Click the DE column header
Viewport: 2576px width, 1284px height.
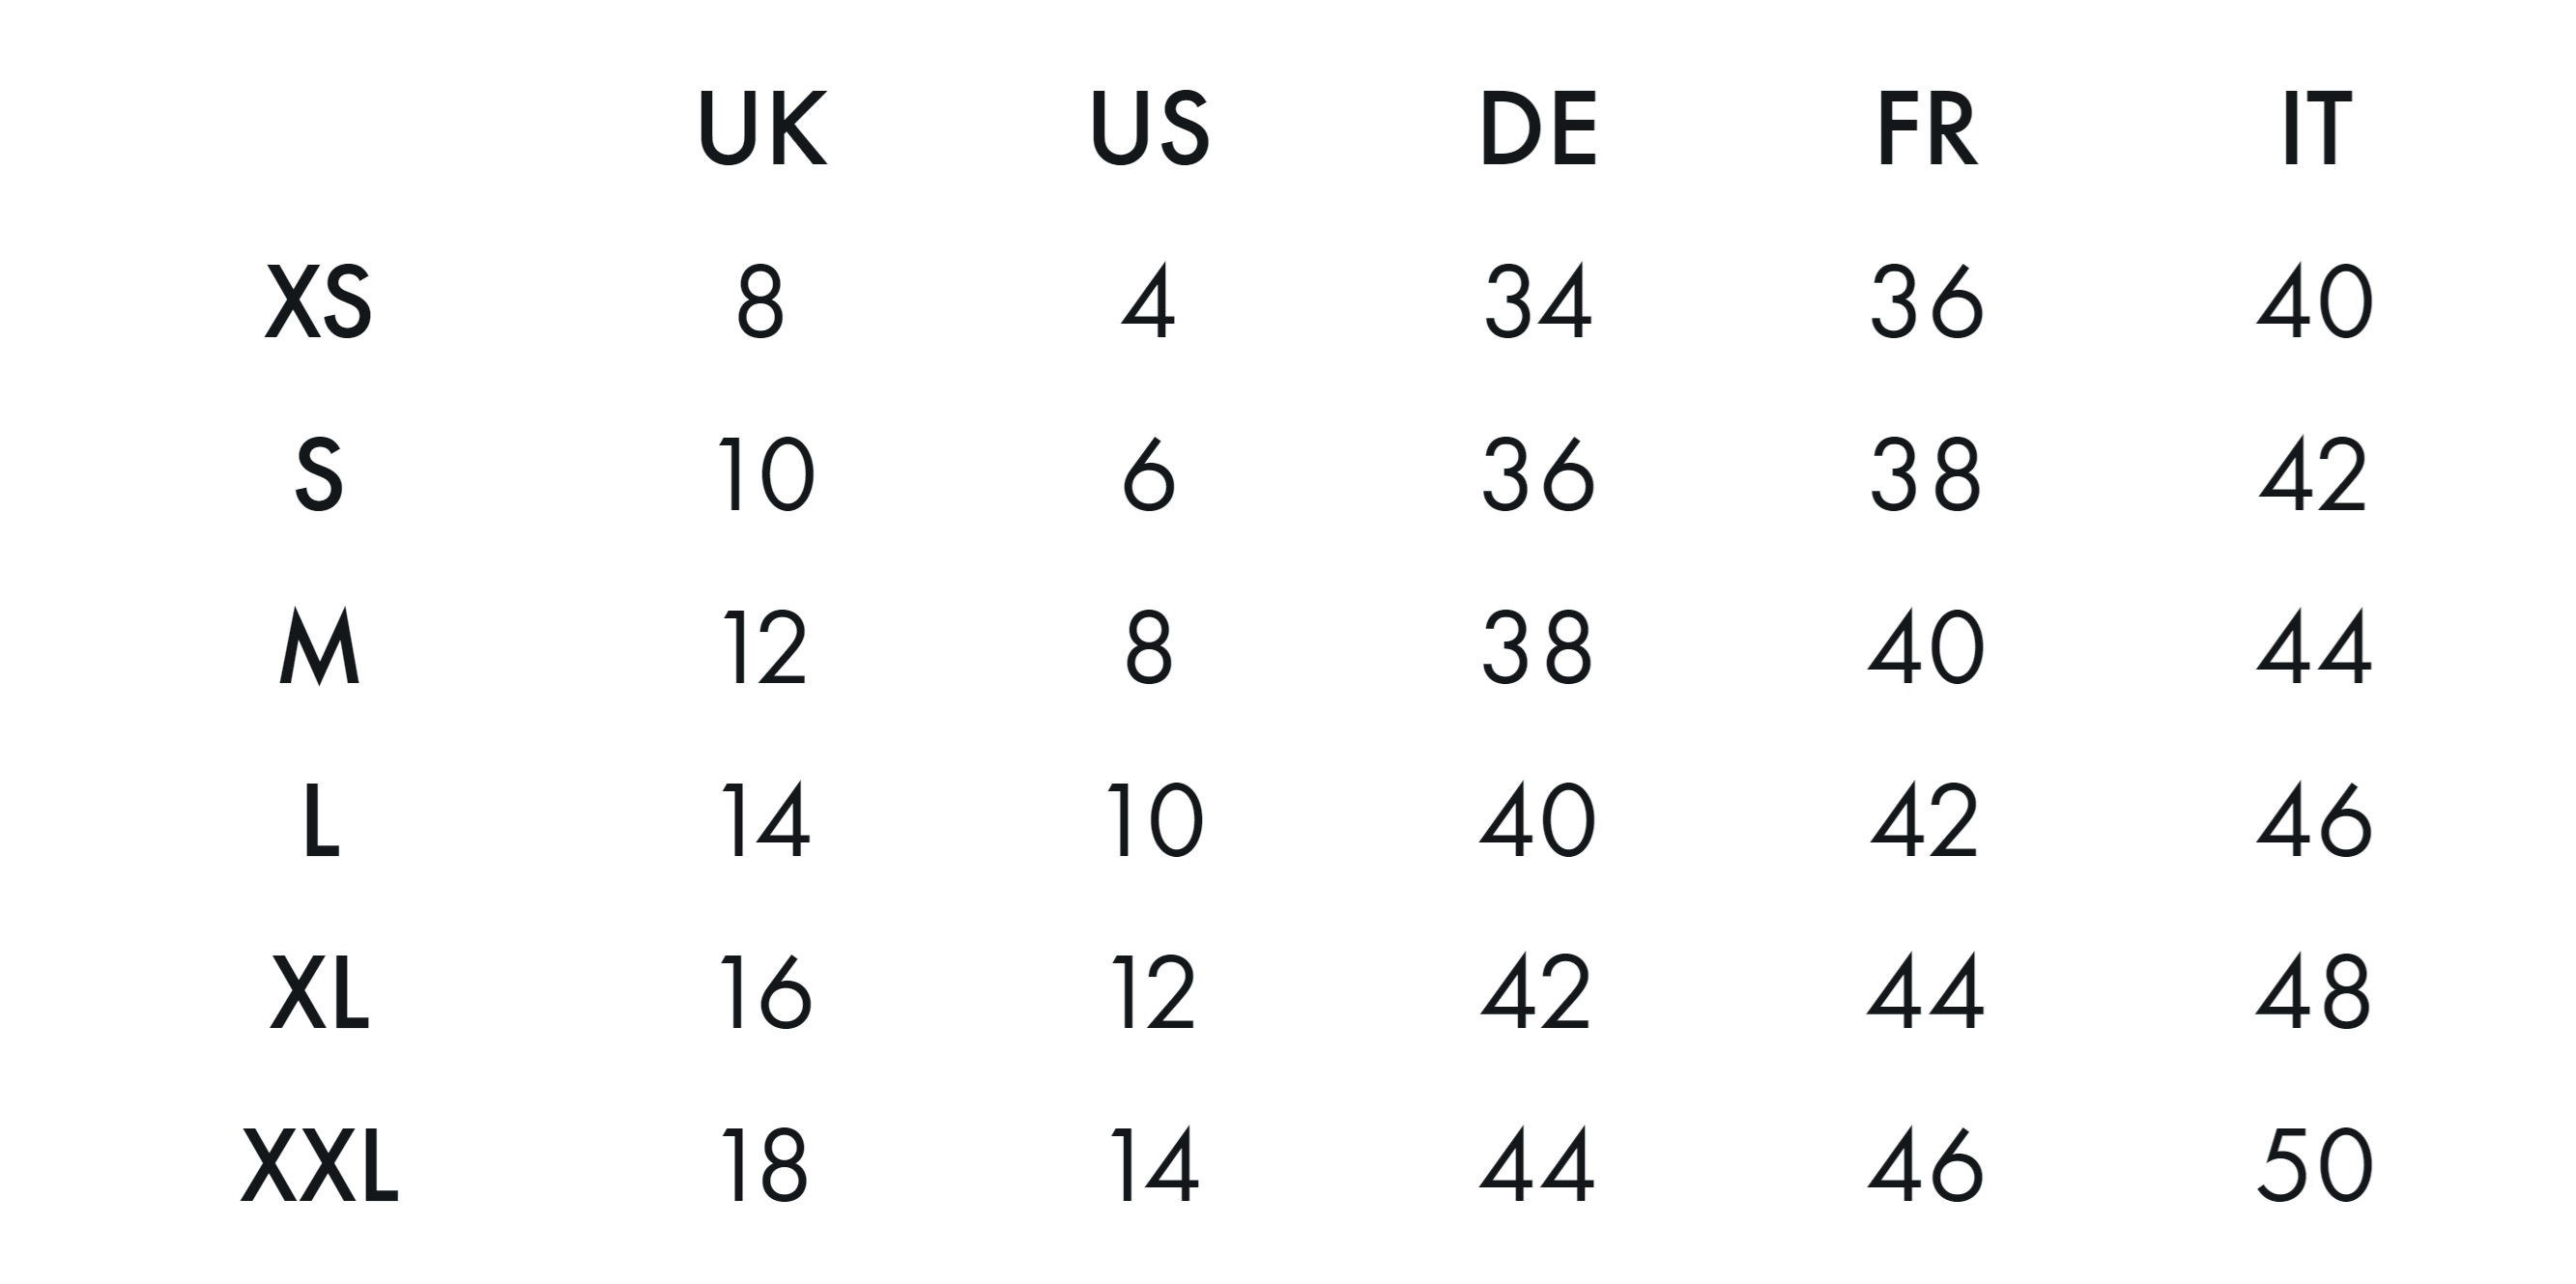[x=1538, y=129]
